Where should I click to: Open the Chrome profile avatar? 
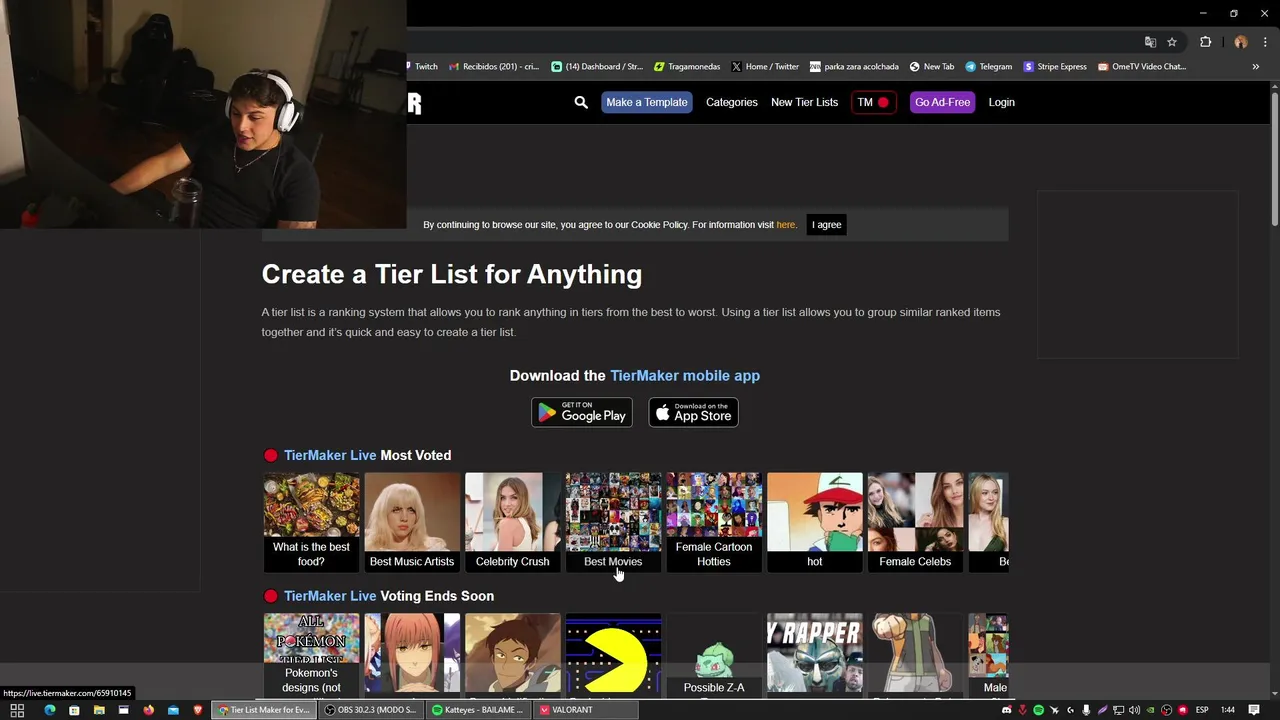(1241, 42)
